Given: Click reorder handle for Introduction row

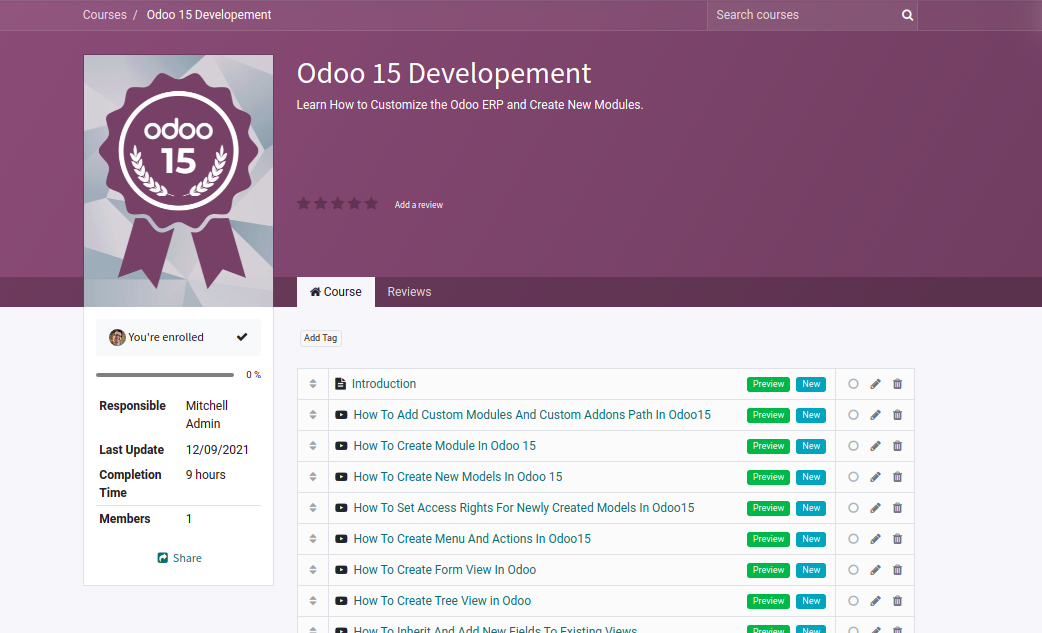Looking at the screenshot, I should click(x=313, y=384).
